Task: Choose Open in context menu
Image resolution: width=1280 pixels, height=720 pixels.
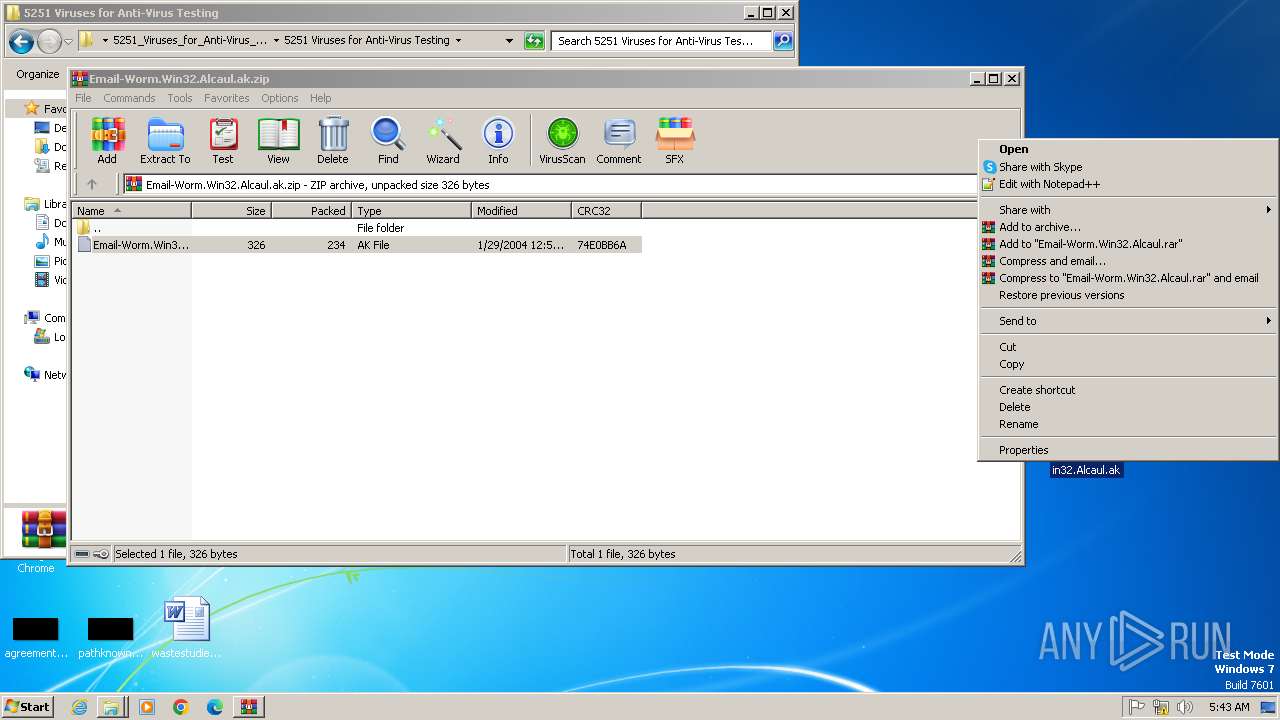Action: tap(1128, 149)
